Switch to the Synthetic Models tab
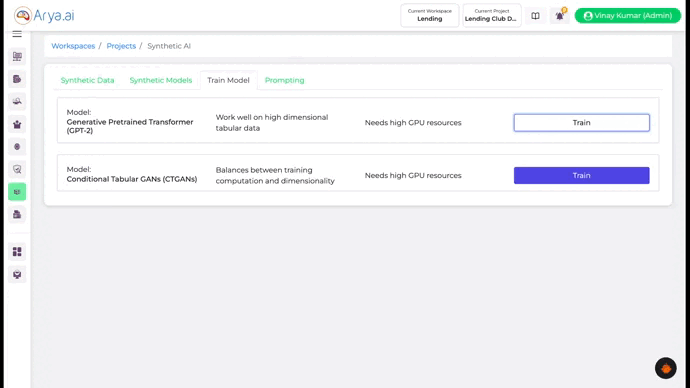This screenshot has width=690, height=388. pos(161,80)
